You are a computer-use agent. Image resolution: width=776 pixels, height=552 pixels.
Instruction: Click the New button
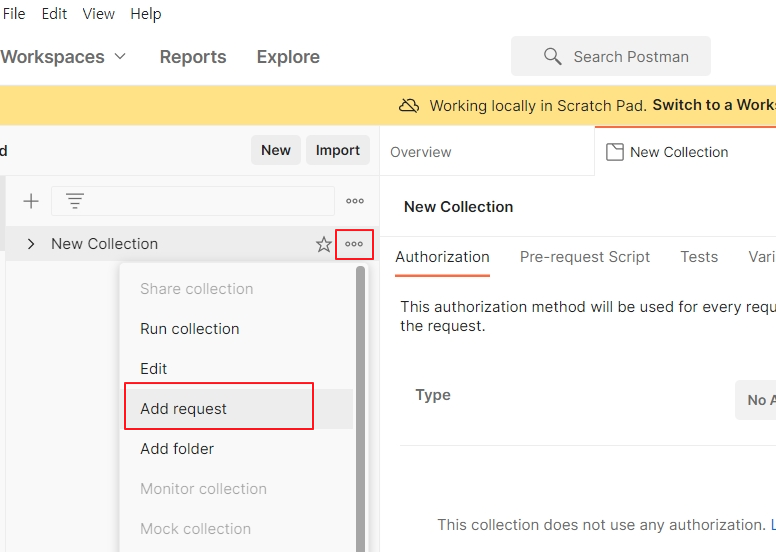click(x=276, y=150)
